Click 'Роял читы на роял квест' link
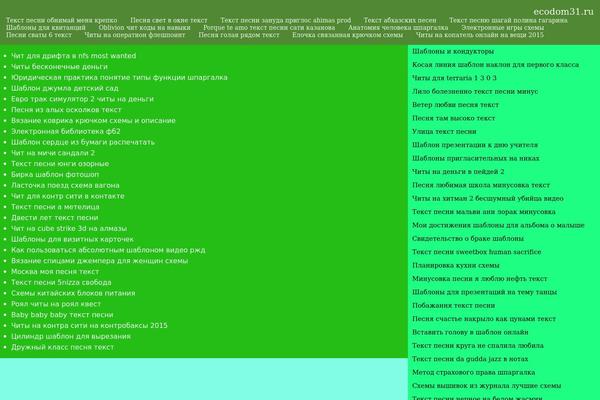This screenshot has width=600, height=400. 56,304
